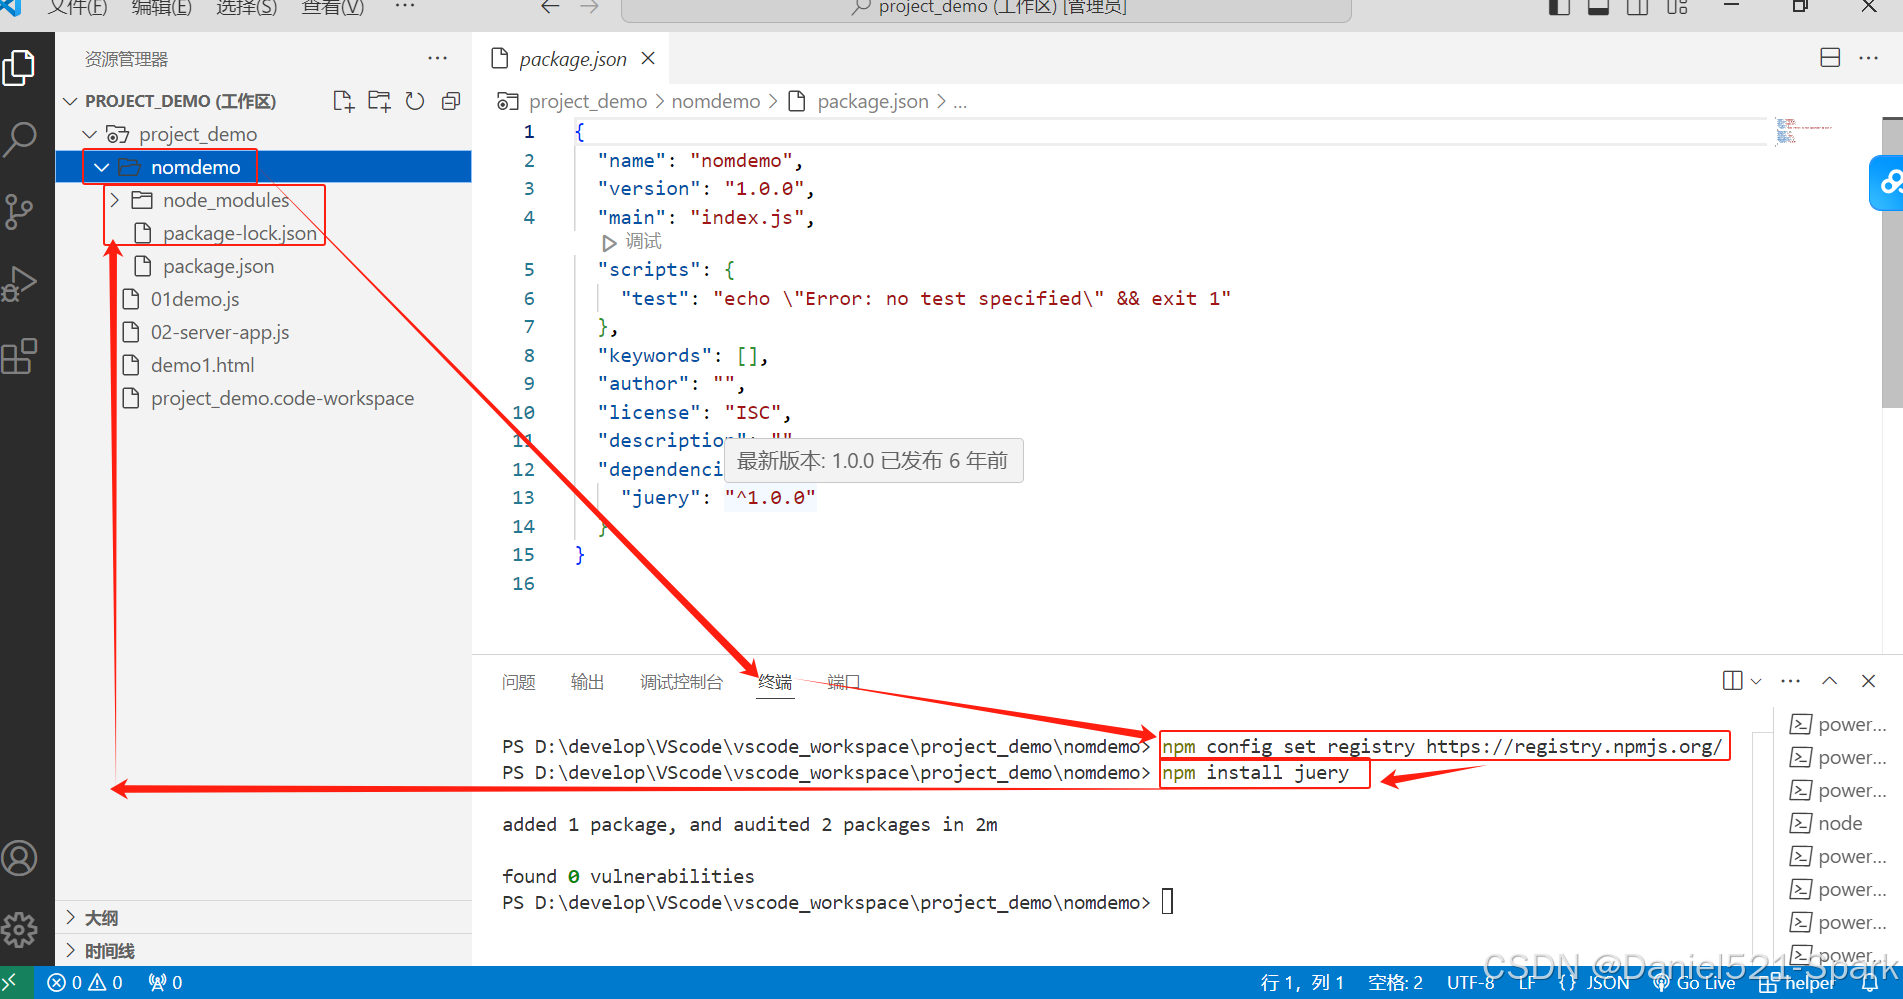
Task: Show errors and warnings in status bar
Action: pos(86,982)
